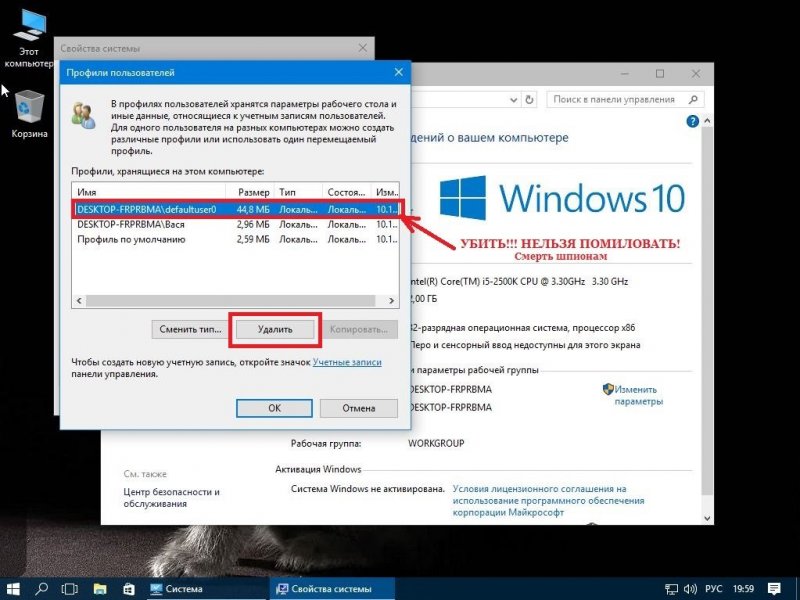The image size is (800, 600).
Task: Click the 2,96 МБ size cell
Action: pos(253,224)
